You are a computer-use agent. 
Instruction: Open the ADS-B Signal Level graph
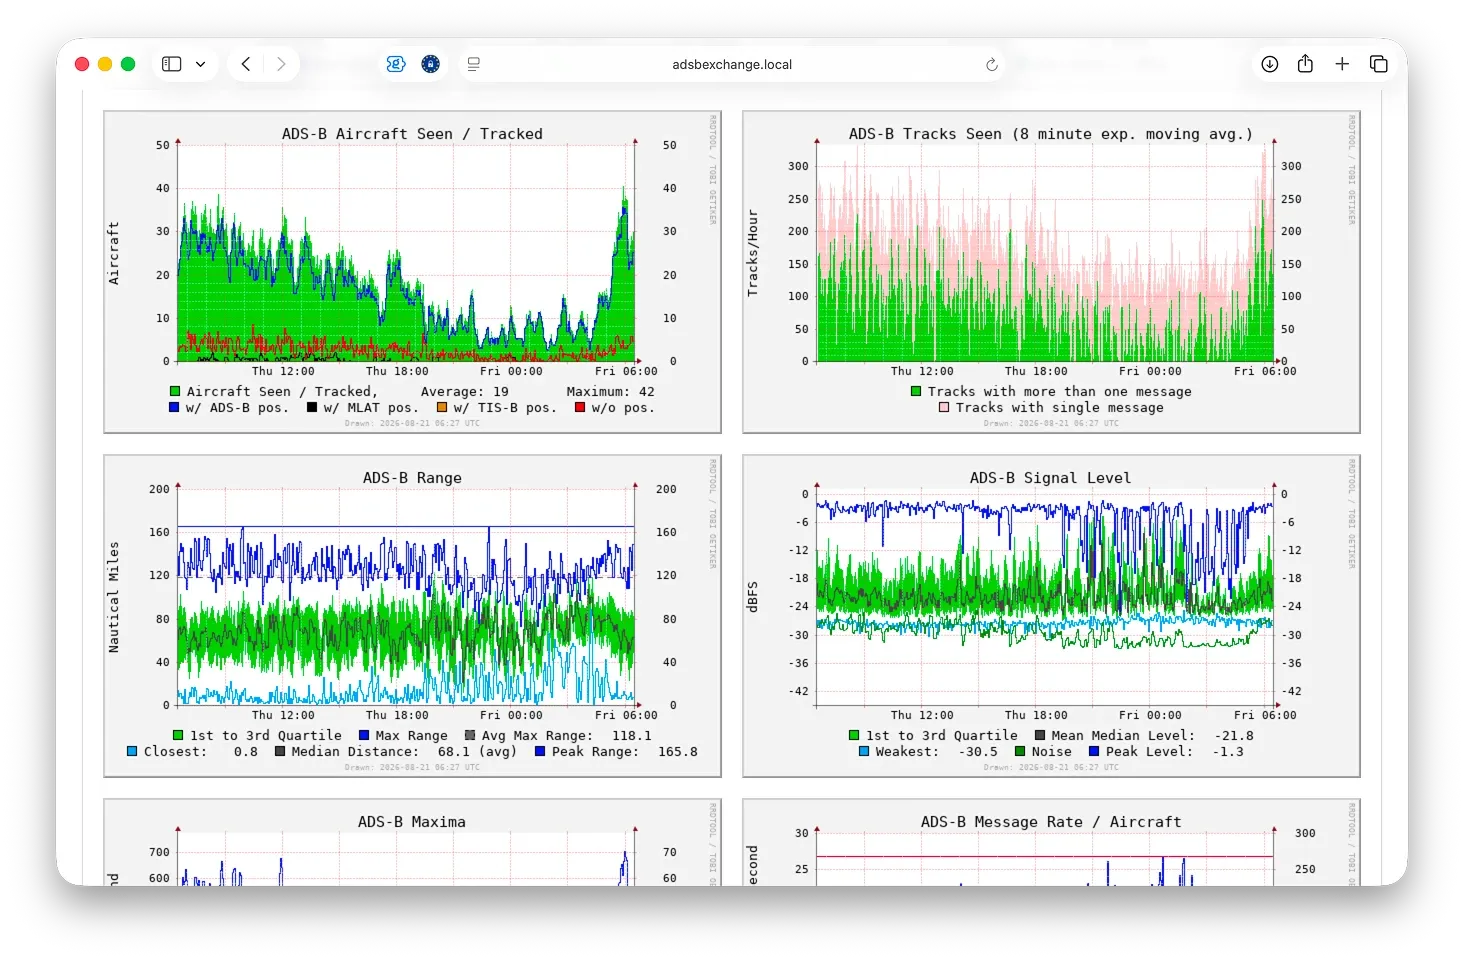tap(1051, 616)
